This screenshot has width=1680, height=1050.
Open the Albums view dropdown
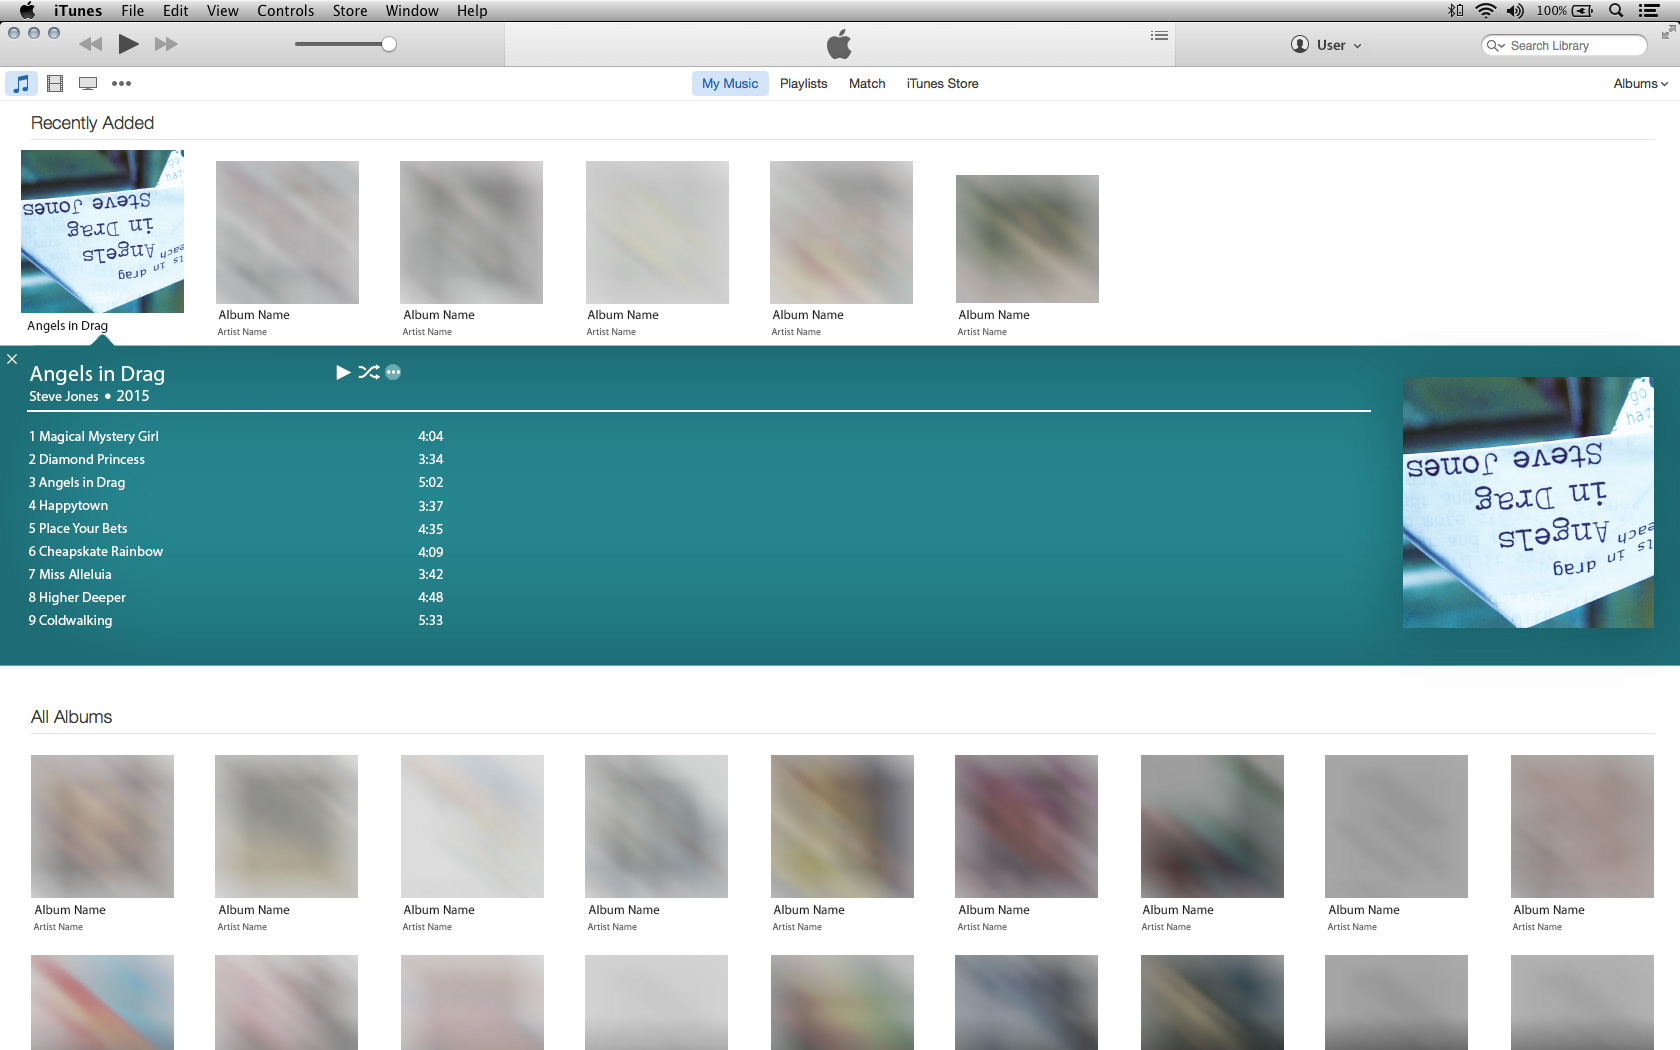[1641, 84]
